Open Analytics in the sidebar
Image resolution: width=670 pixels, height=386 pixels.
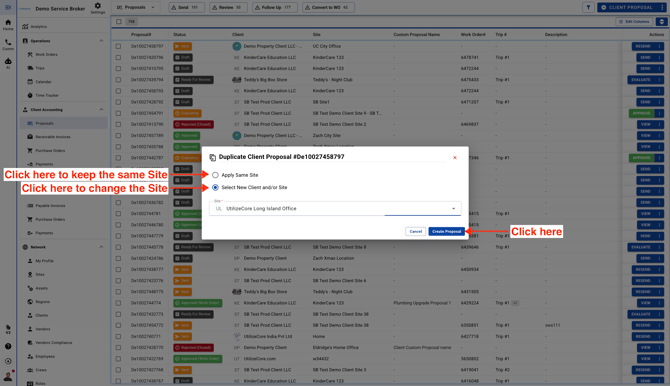(x=38, y=27)
